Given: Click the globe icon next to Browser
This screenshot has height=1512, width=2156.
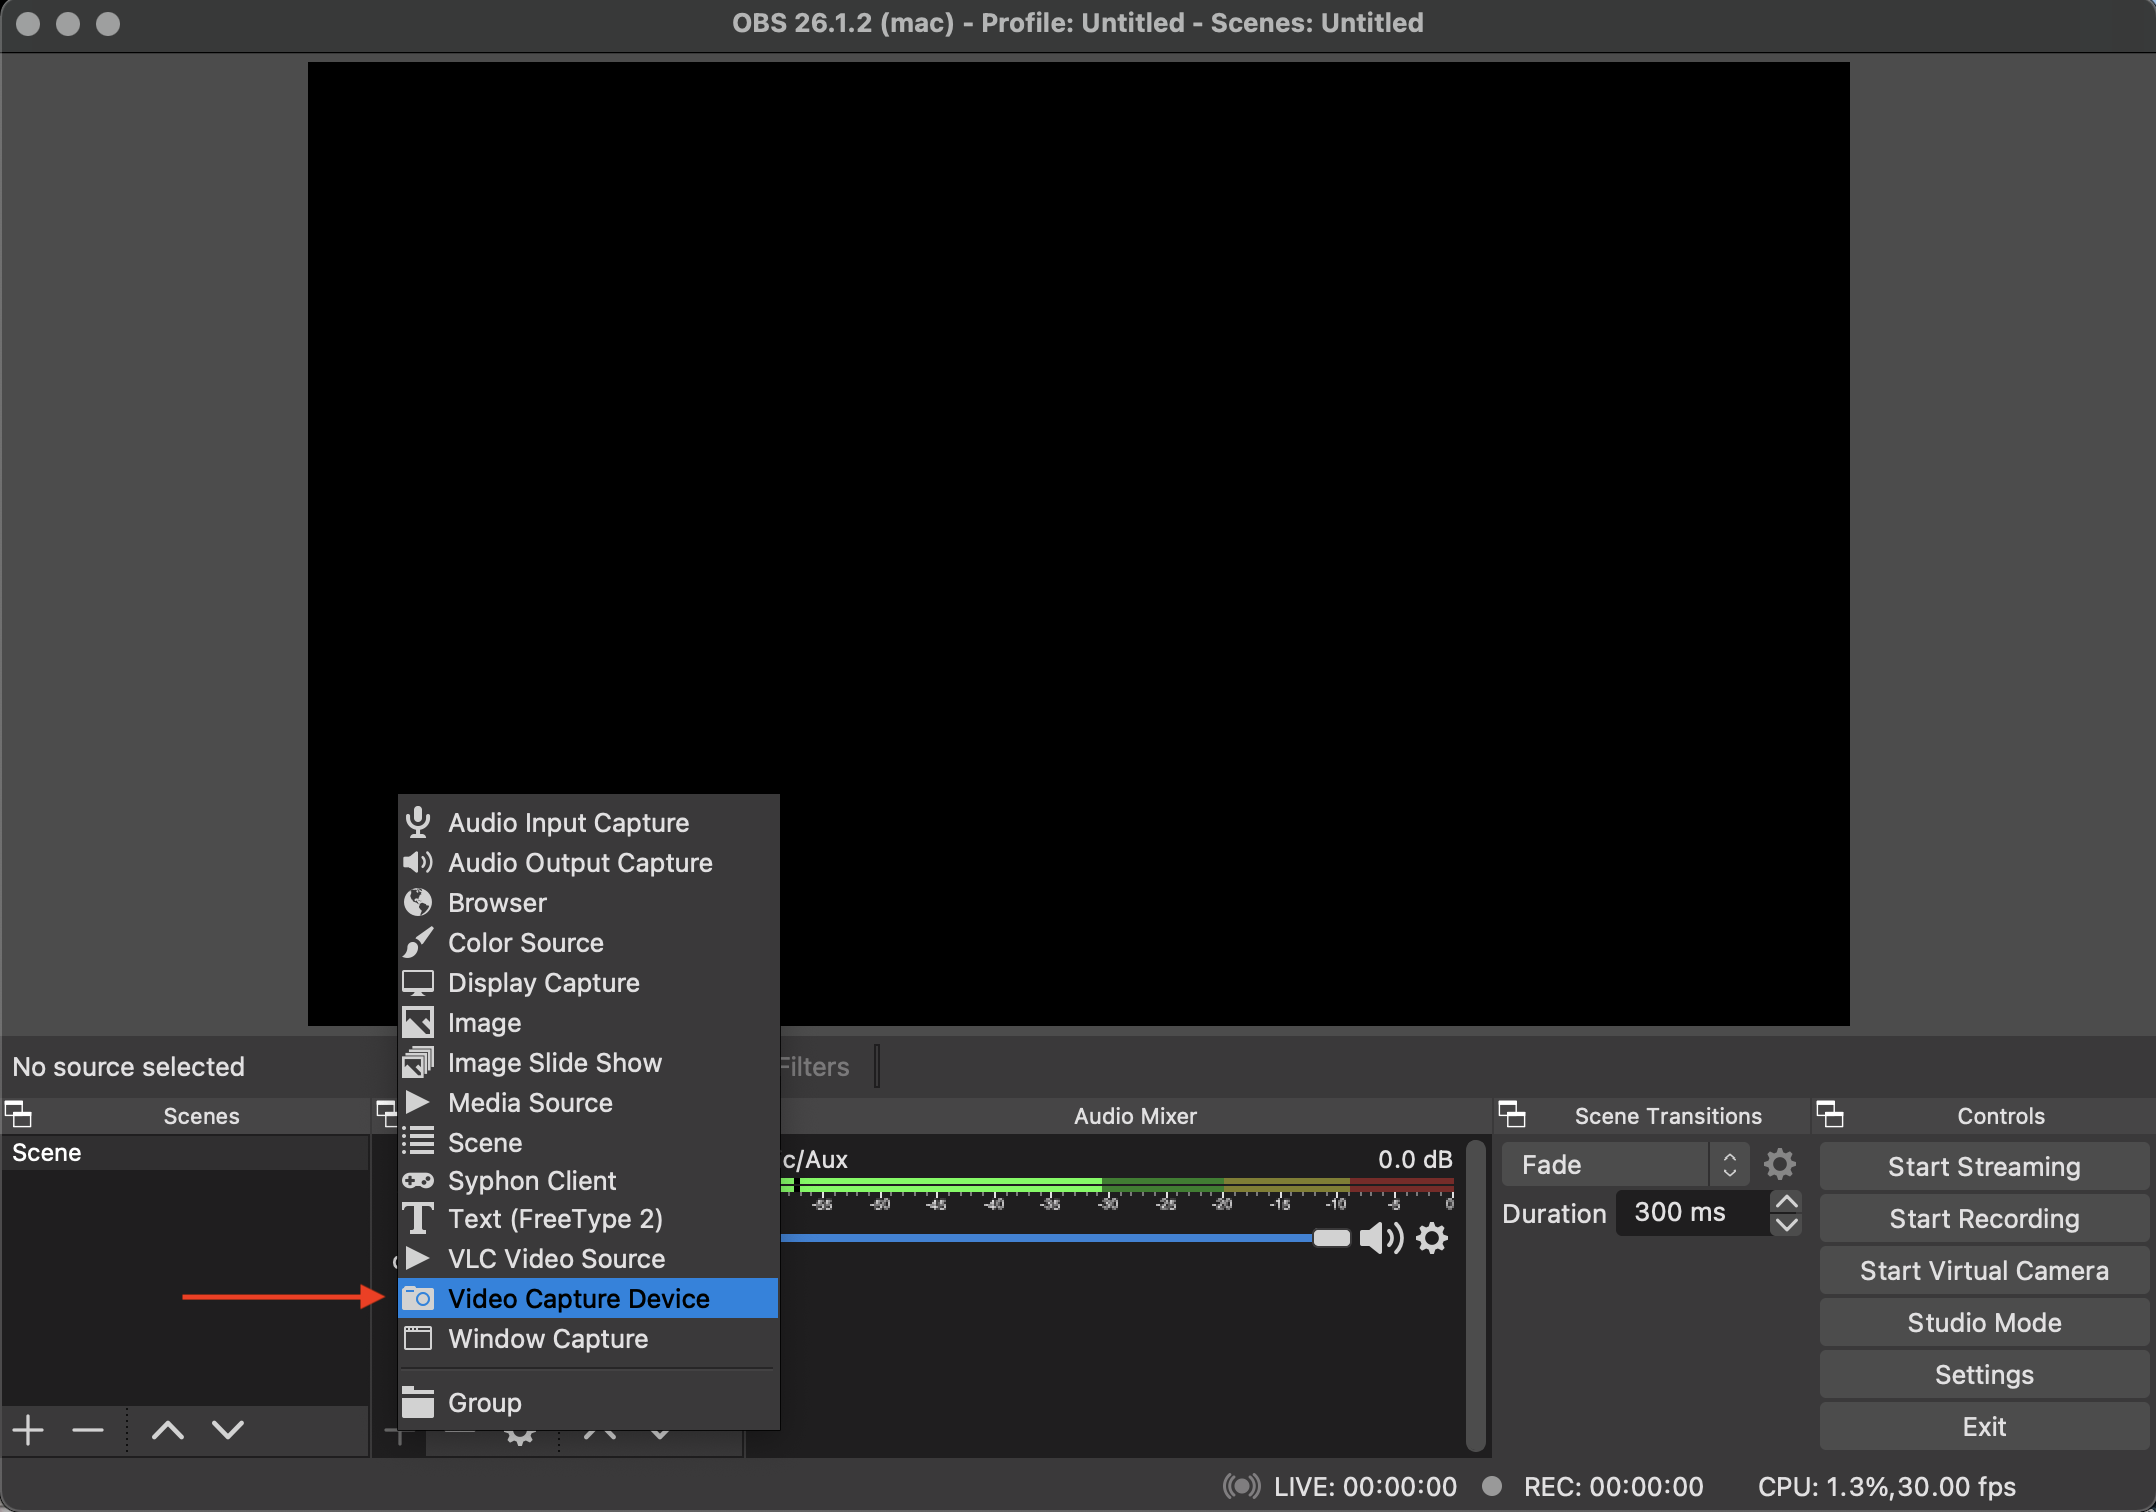Looking at the screenshot, I should (418, 902).
